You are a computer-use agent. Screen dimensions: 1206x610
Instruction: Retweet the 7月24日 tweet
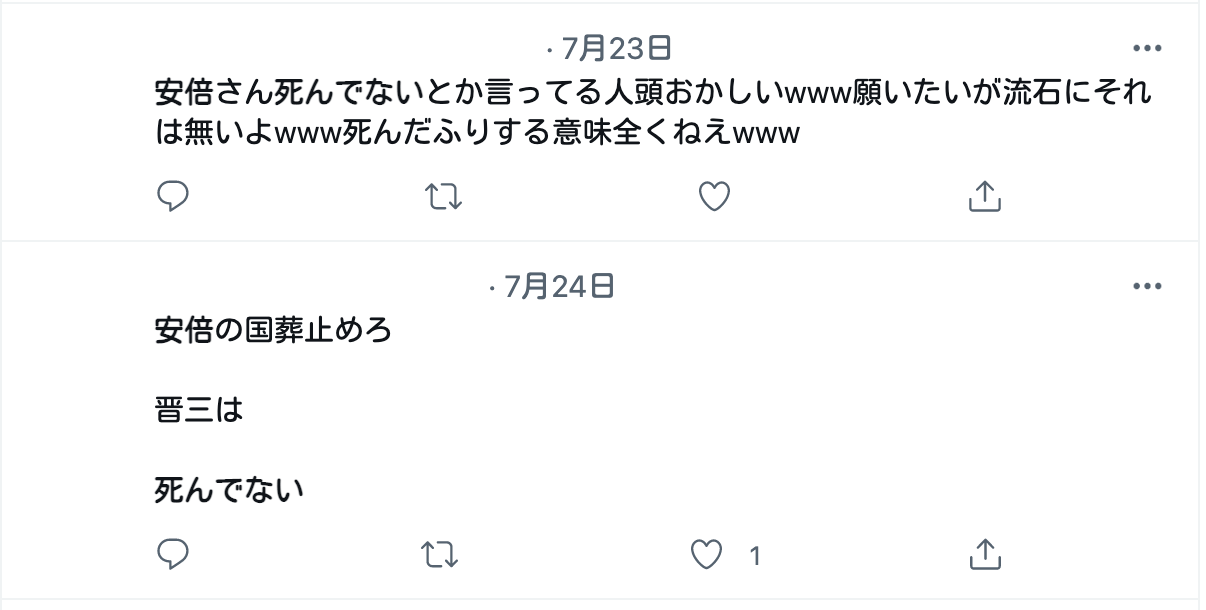point(444,554)
